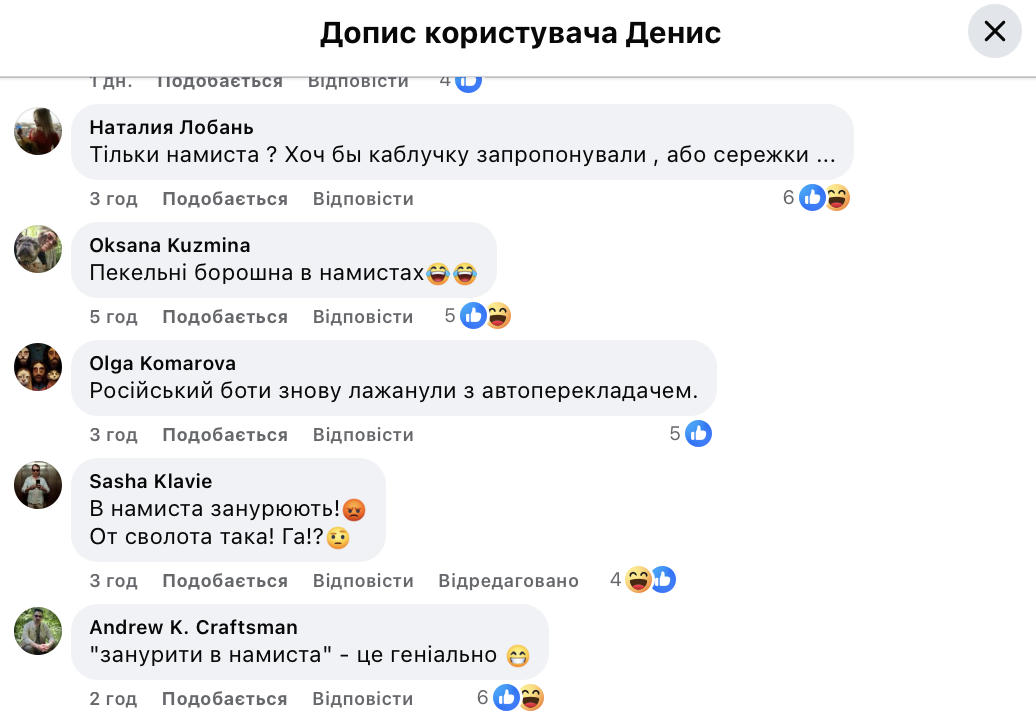Reply to Oksana Kuzmina's comment
This screenshot has width=1036, height=714.
363,317
